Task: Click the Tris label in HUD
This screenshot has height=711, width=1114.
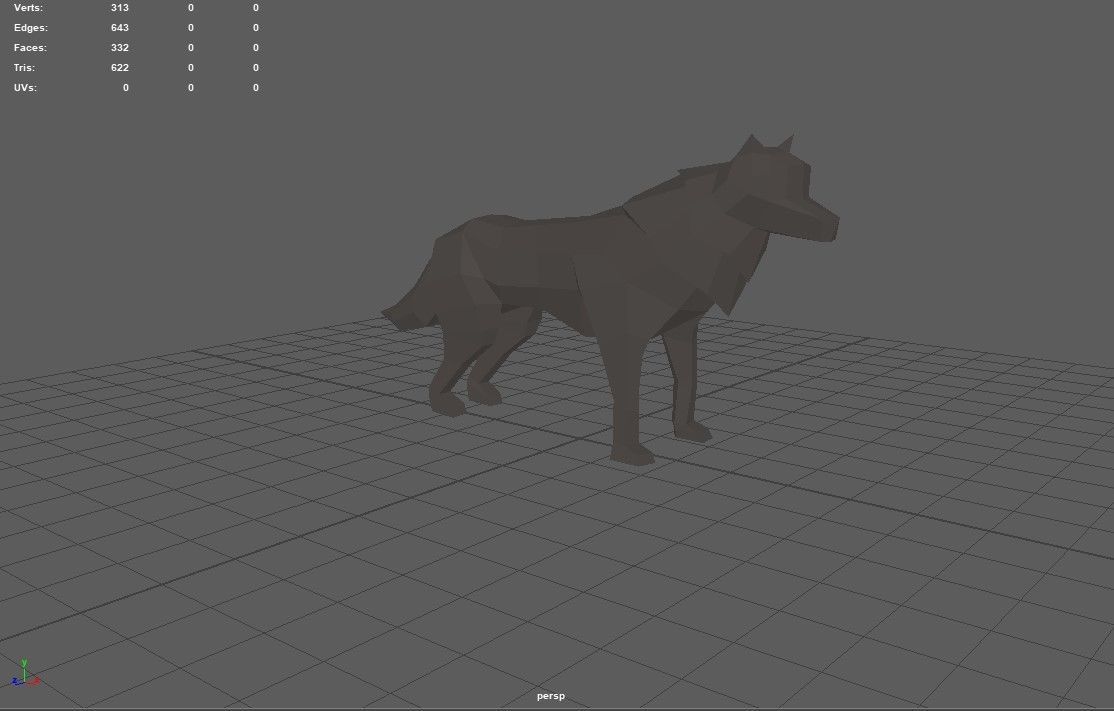Action: pyautogui.click(x=24, y=67)
